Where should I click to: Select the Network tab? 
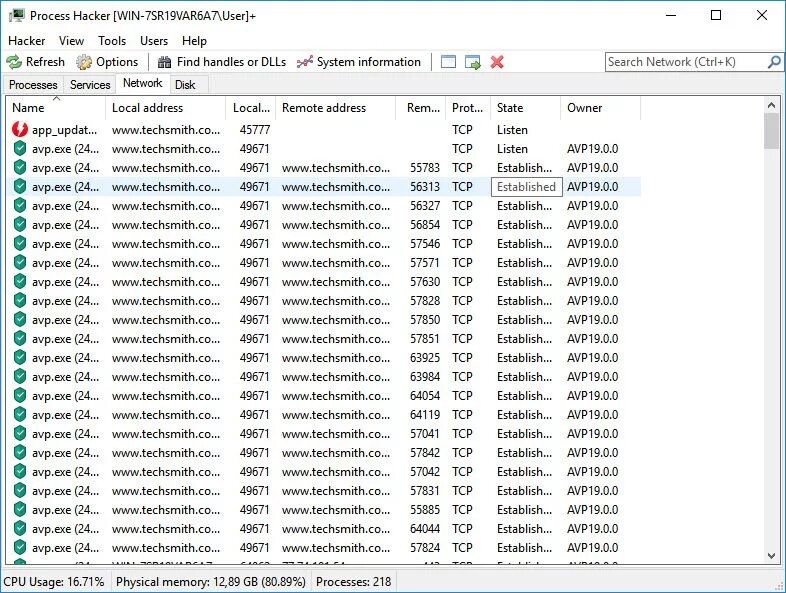tap(142, 83)
